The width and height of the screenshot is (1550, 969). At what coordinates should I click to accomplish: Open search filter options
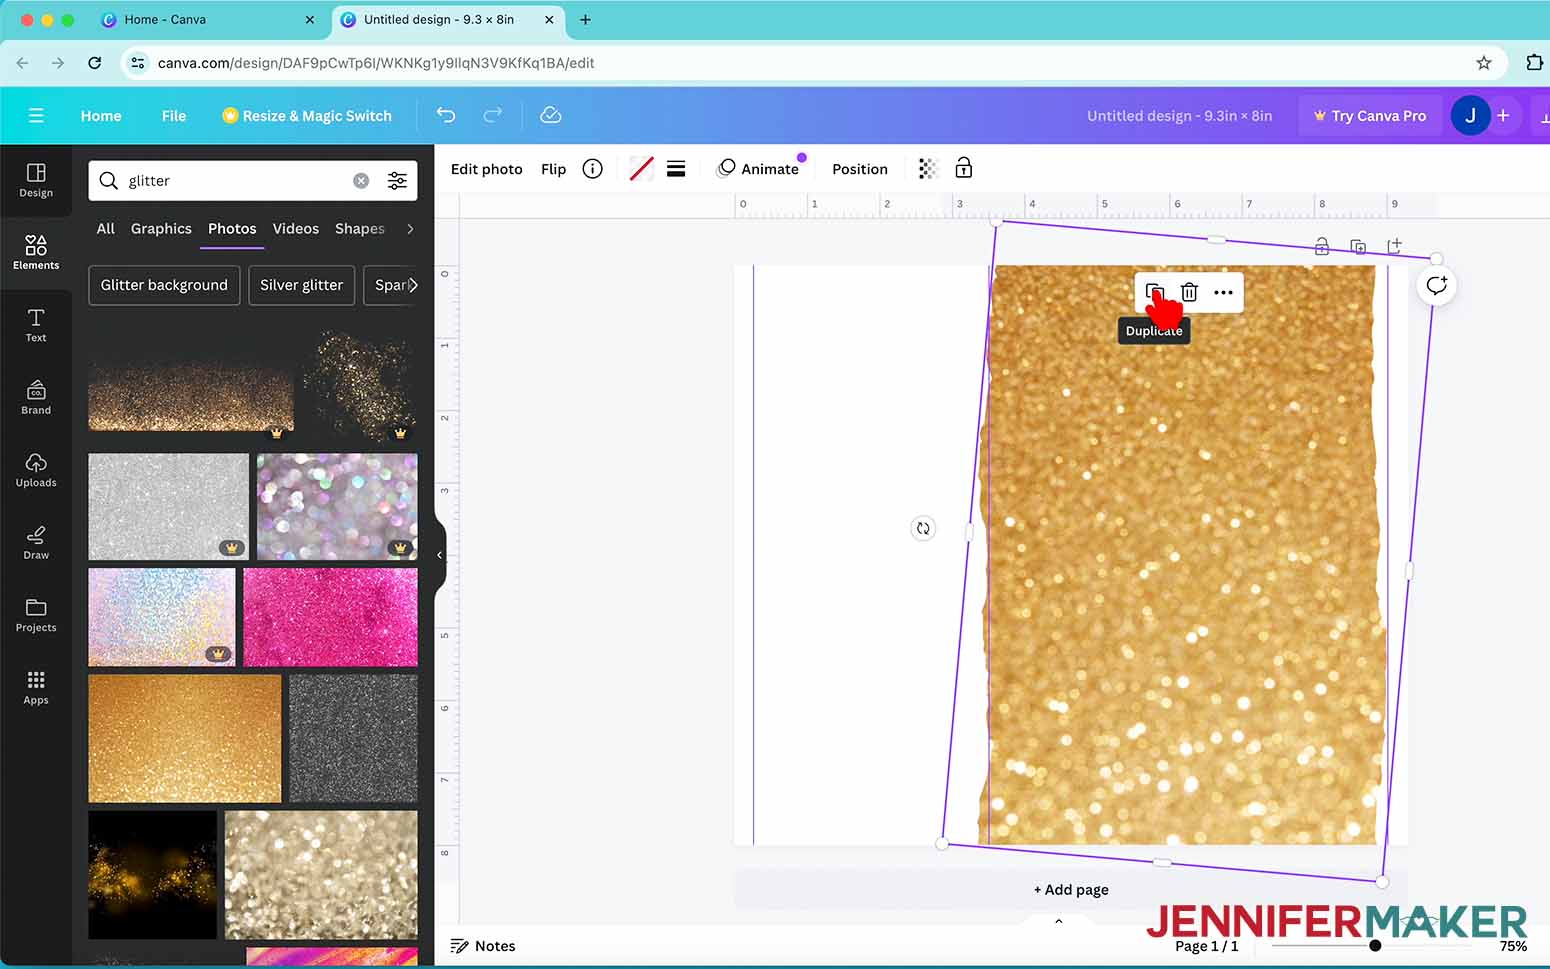coord(397,181)
